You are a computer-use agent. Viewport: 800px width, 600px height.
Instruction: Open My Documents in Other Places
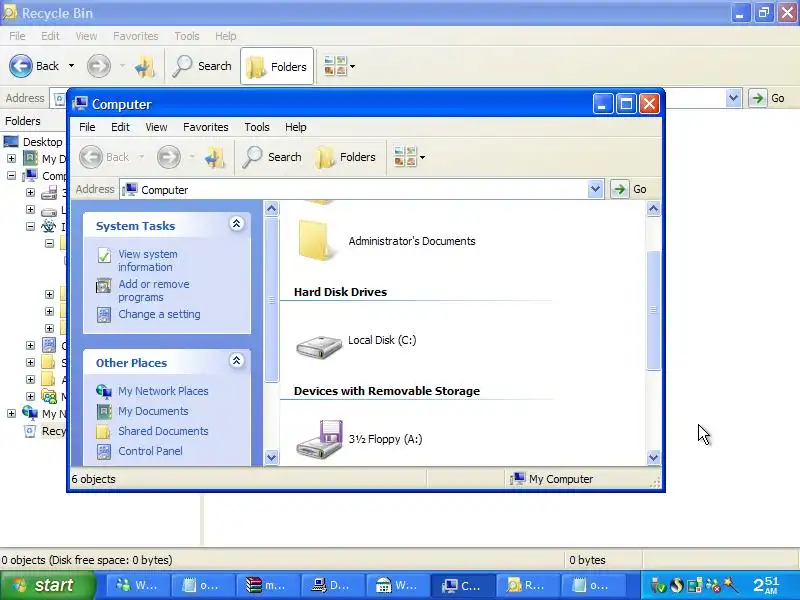click(153, 411)
